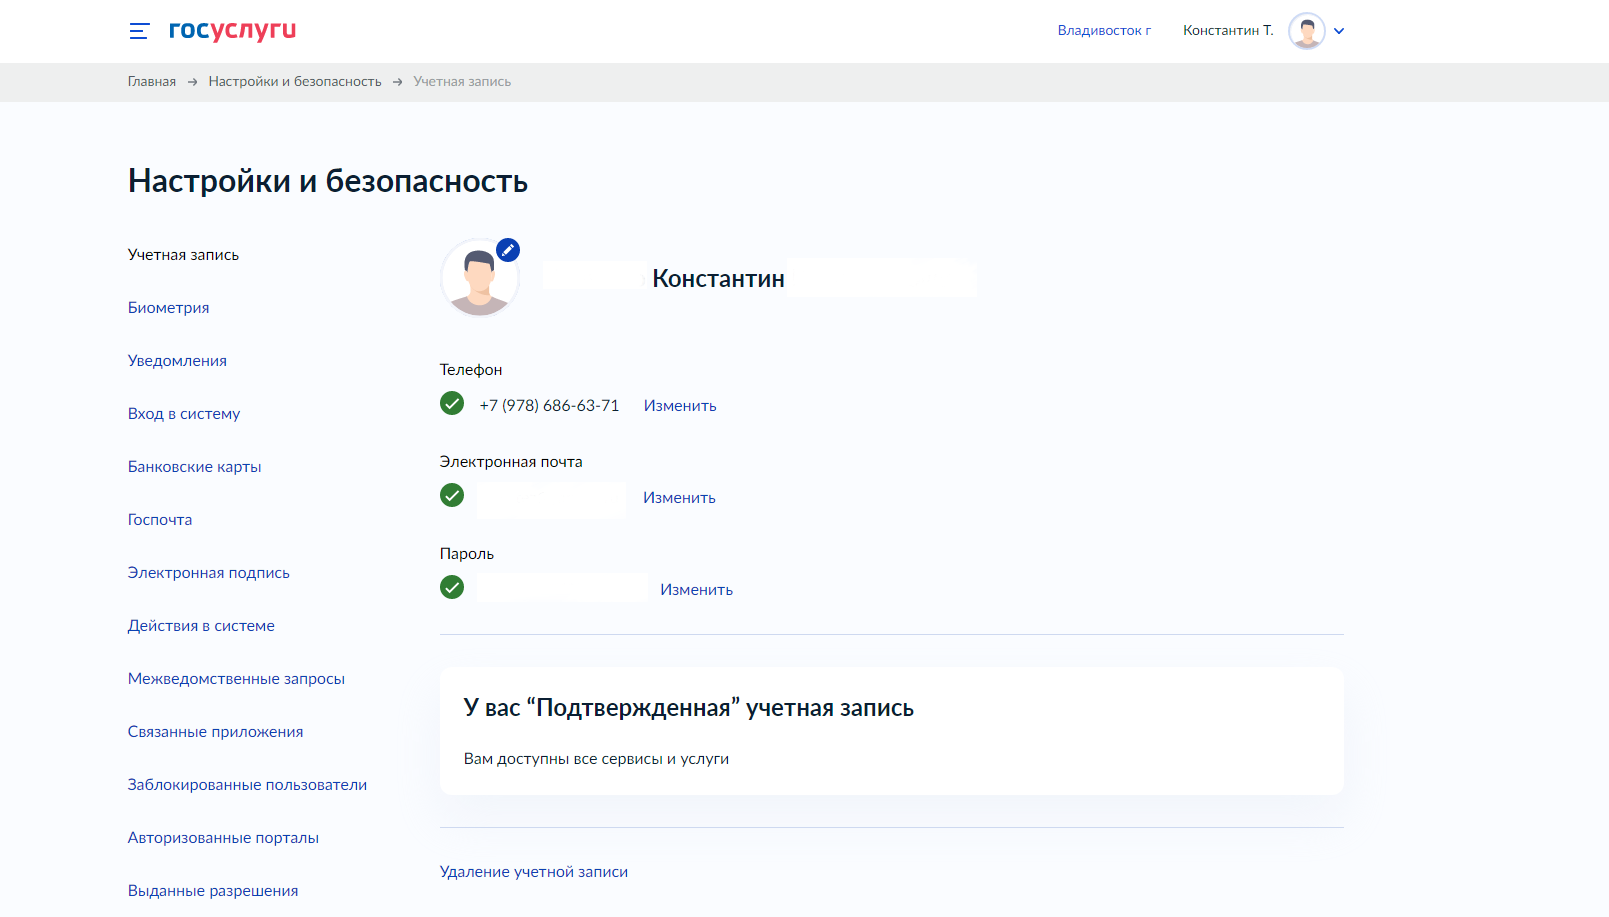
Task: Click the large profile picture
Action: tap(479, 280)
